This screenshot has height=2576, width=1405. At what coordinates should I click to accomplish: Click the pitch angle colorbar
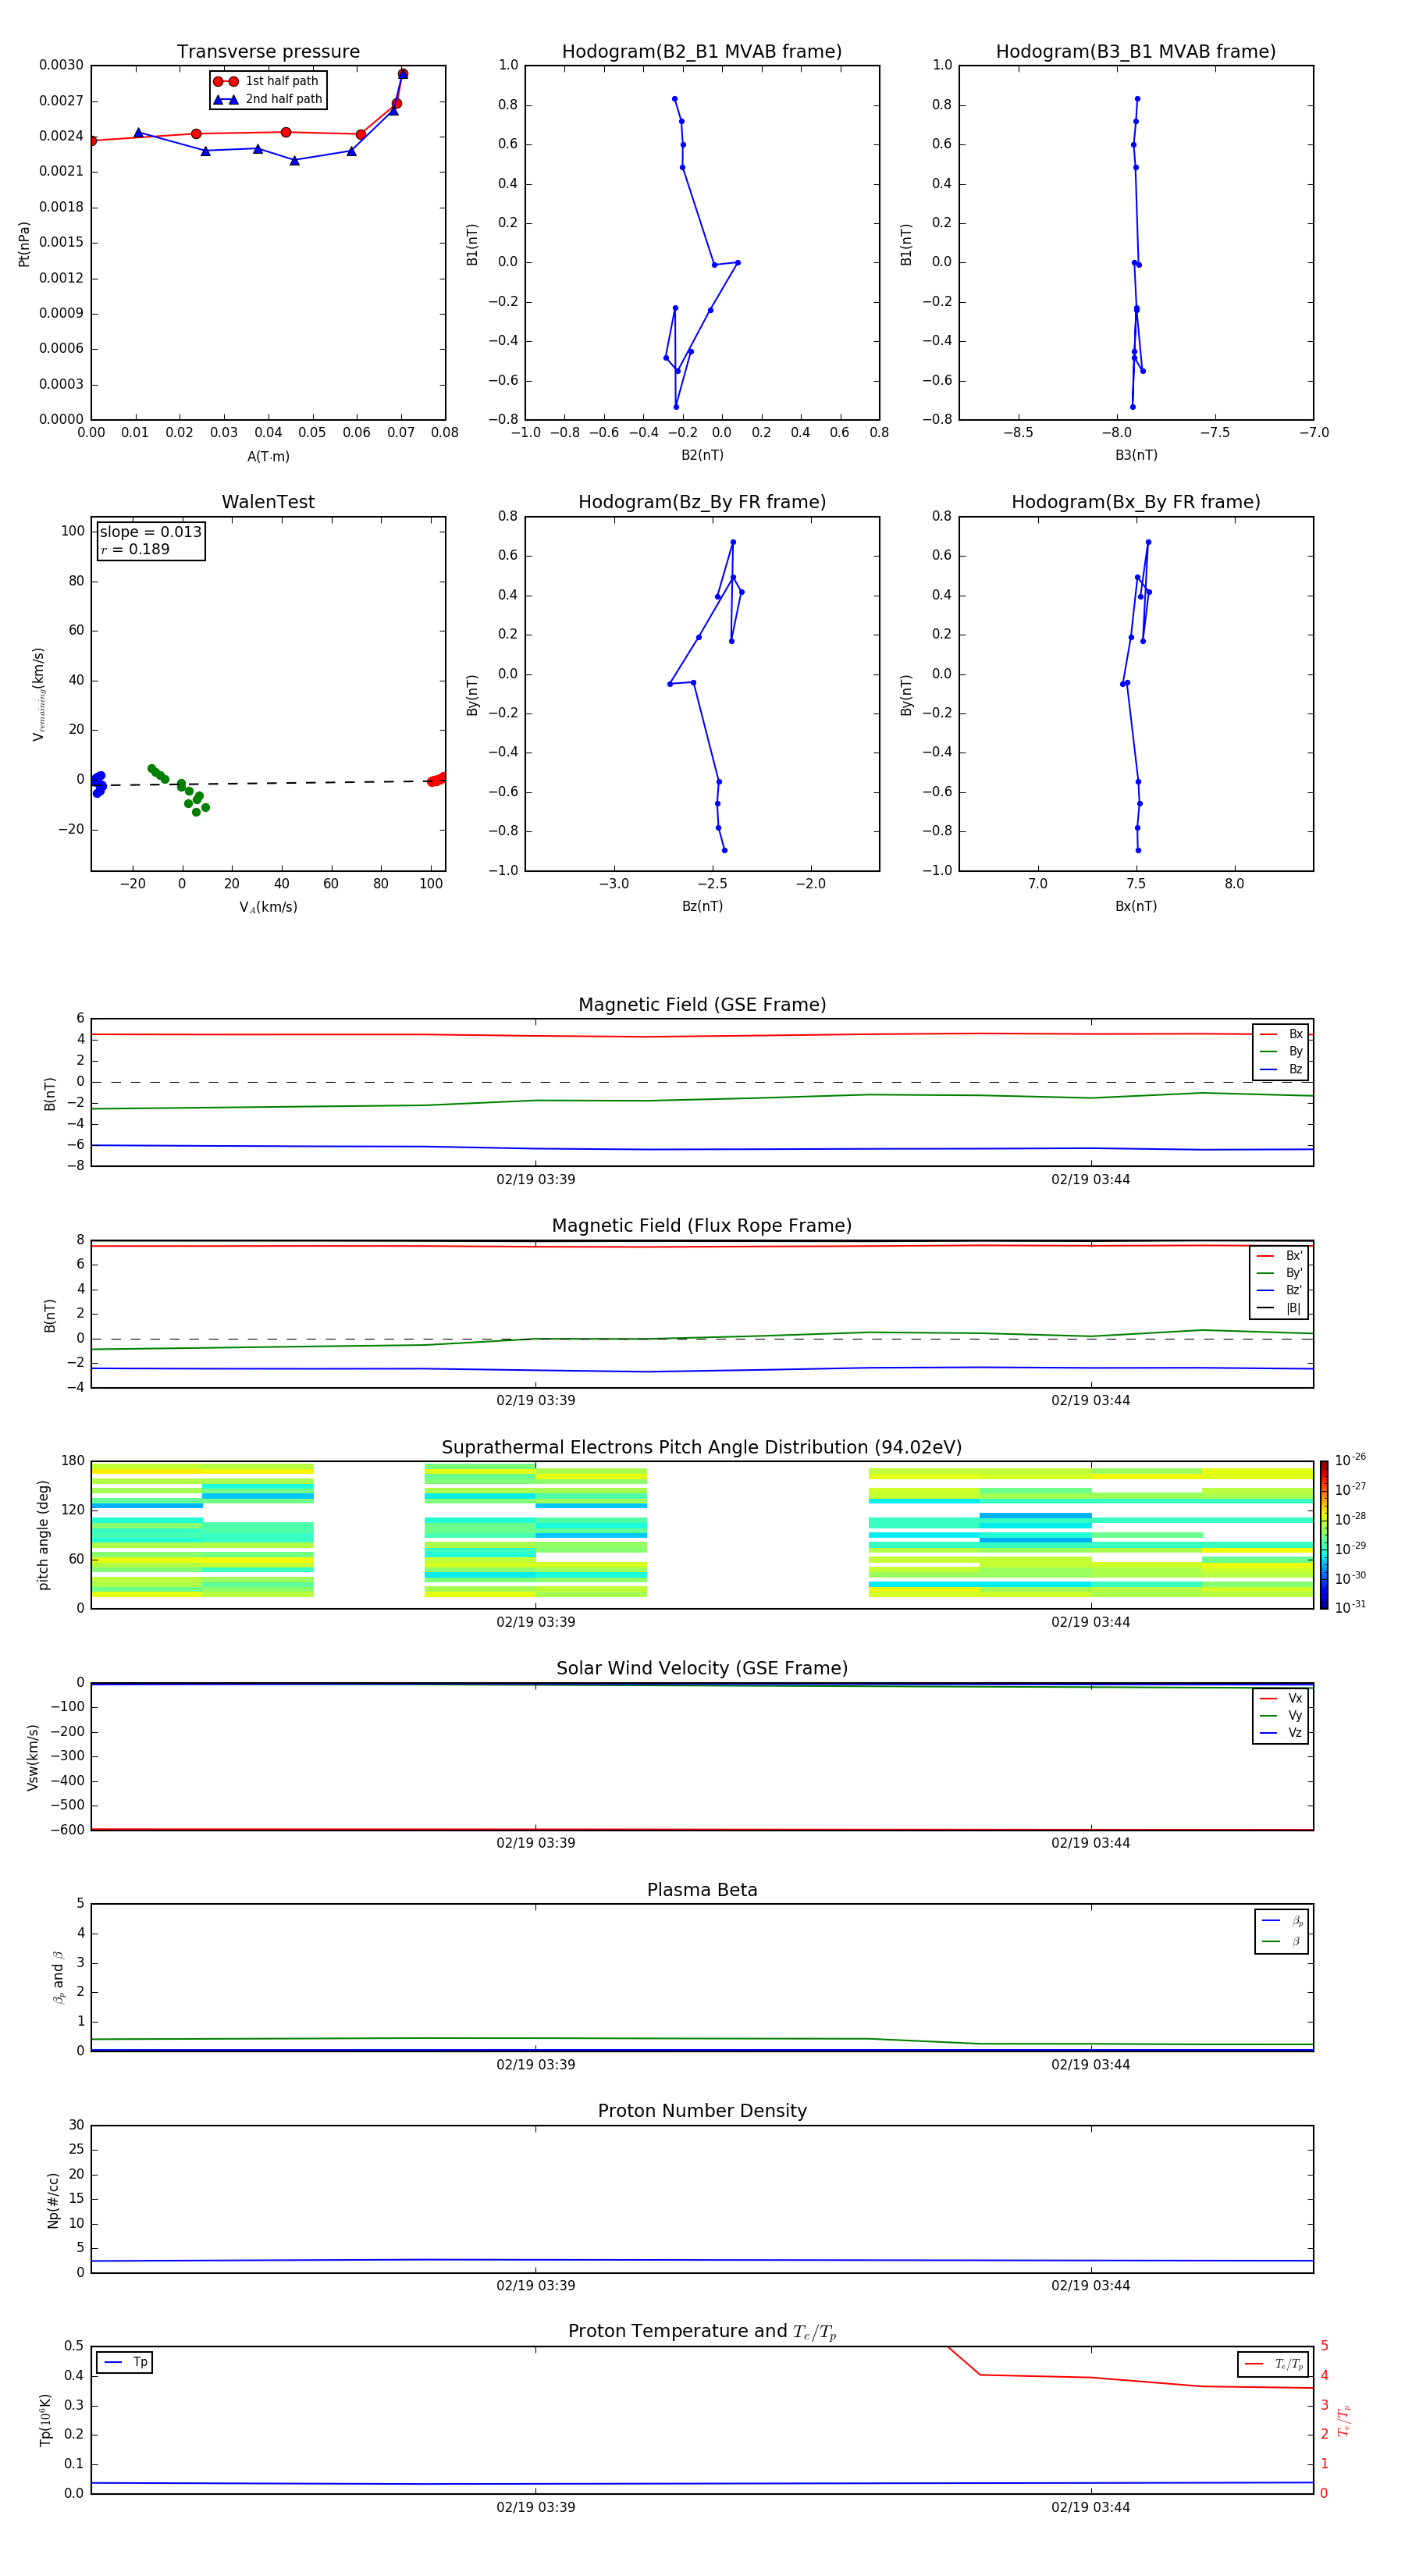point(1324,1535)
